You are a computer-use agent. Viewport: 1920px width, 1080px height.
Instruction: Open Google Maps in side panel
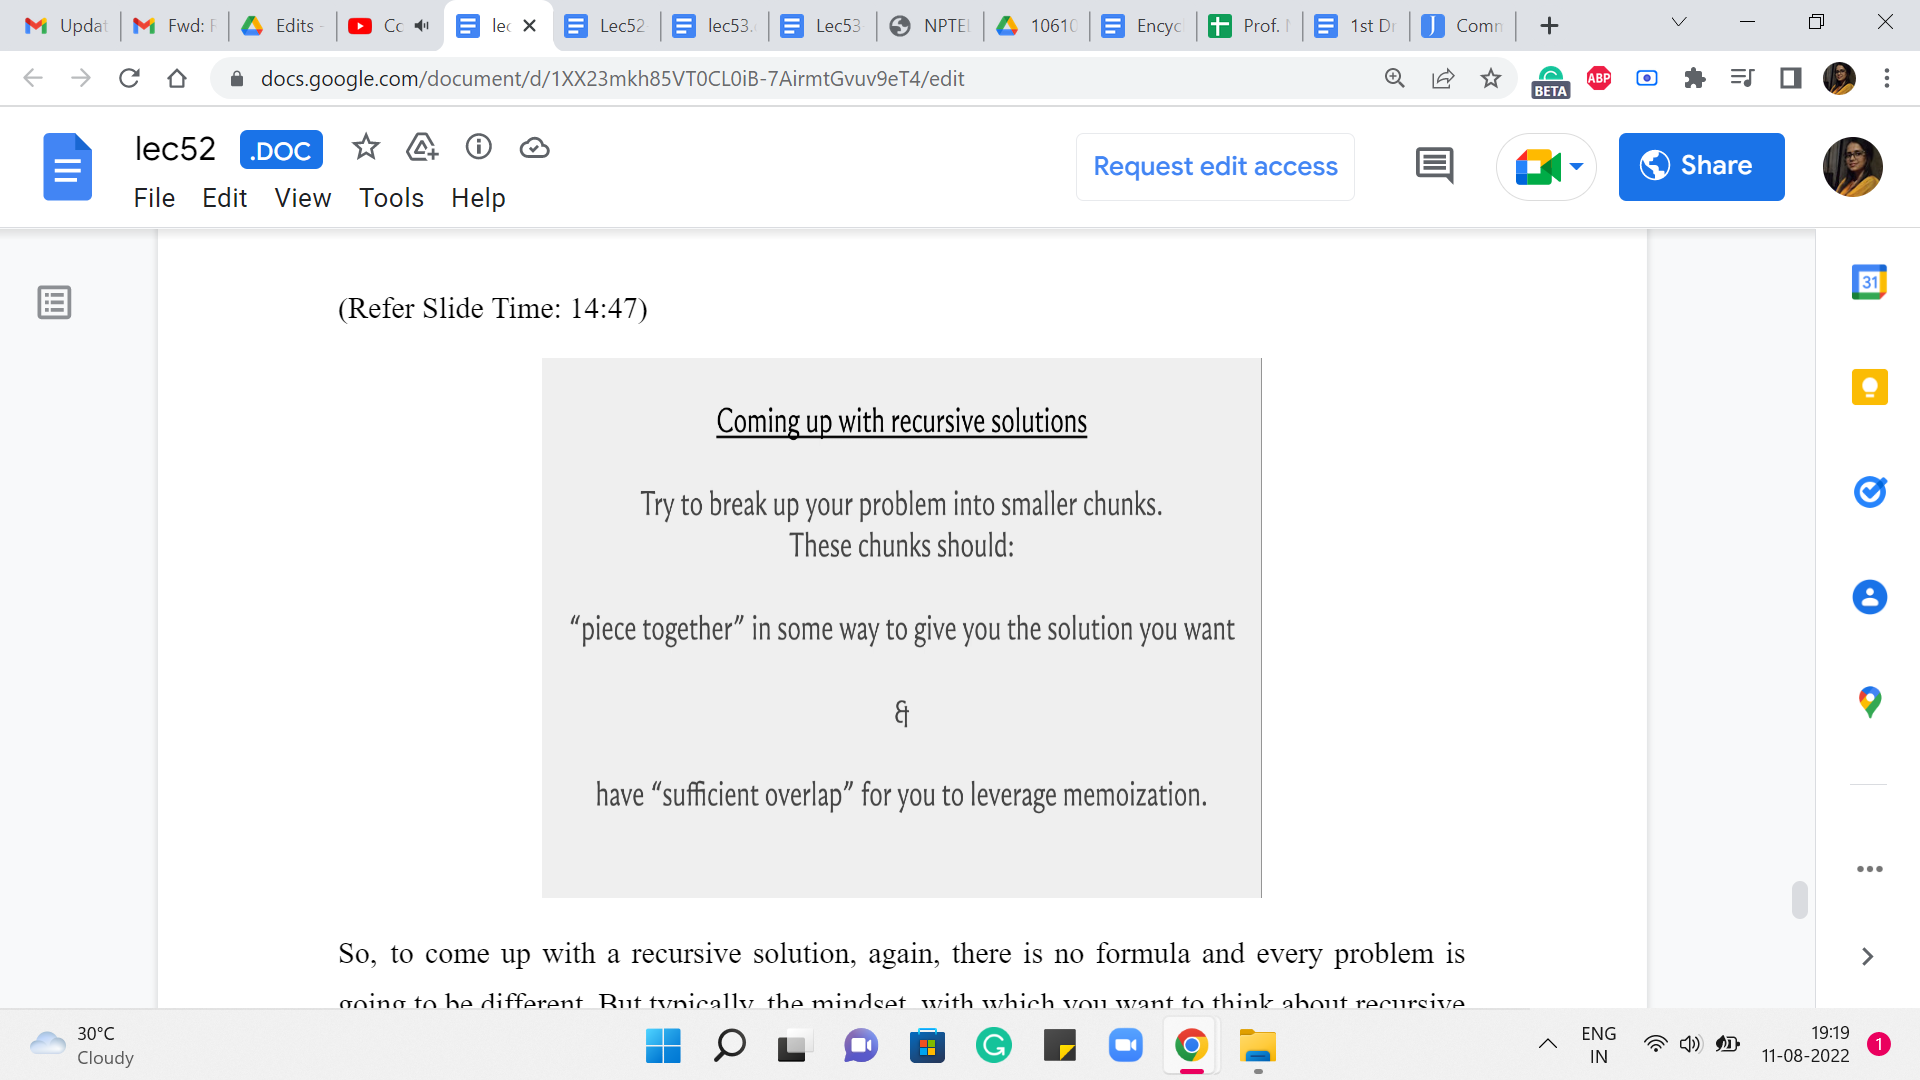[x=1868, y=702]
